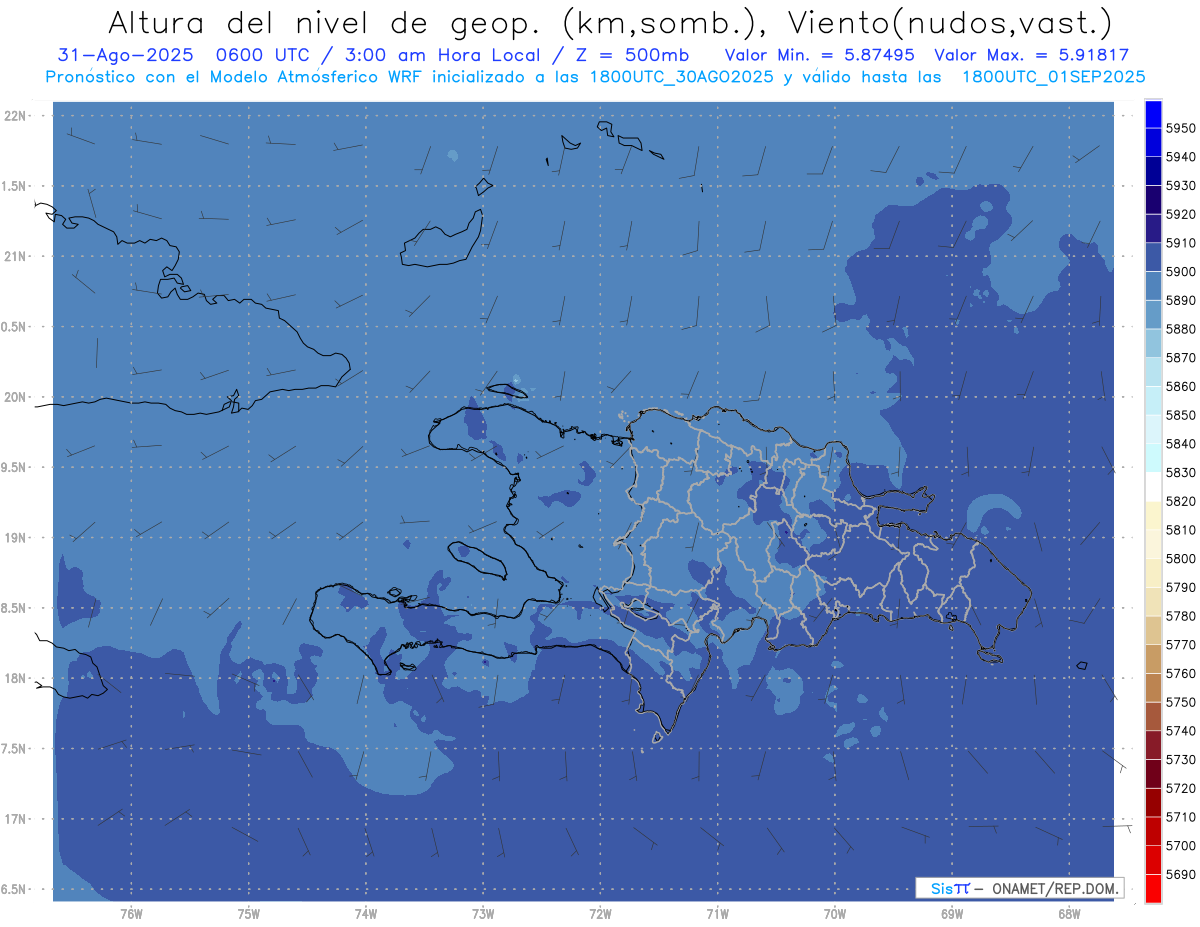Click the "22N" latitude label
Viewport: 1200px width, 927px height.
[15, 116]
